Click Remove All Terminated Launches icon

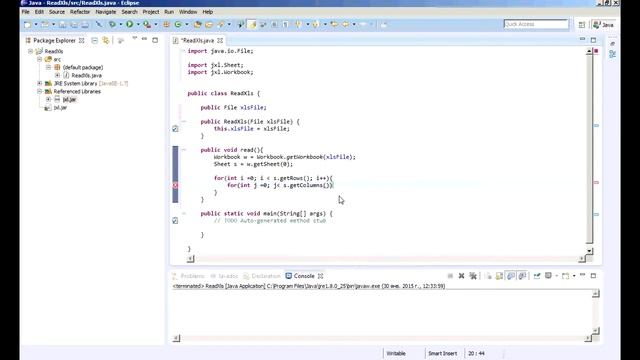click(x=473, y=276)
